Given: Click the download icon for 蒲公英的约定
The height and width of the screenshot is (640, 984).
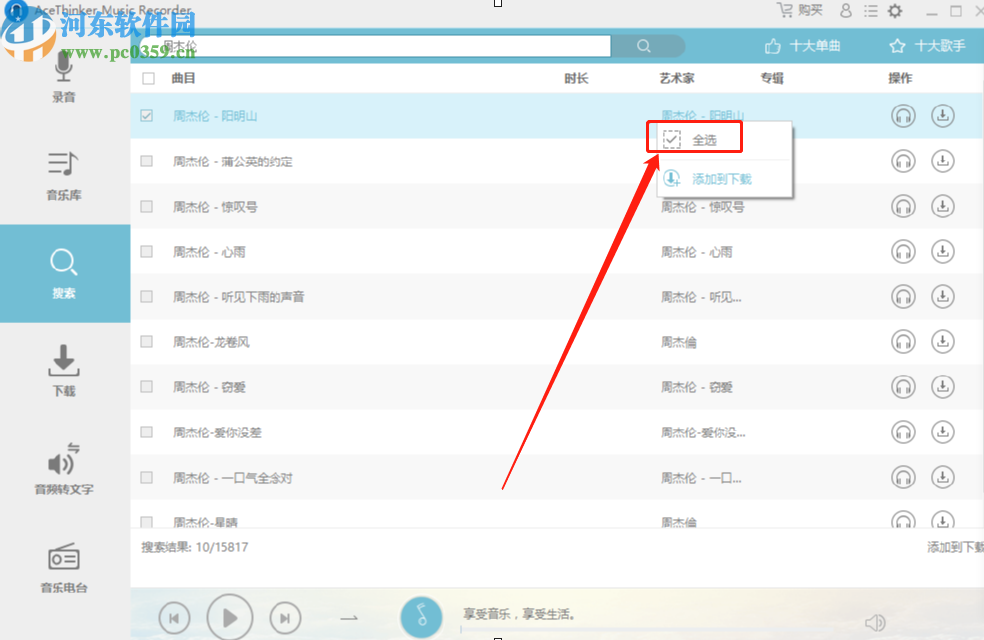Looking at the screenshot, I should (943, 161).
